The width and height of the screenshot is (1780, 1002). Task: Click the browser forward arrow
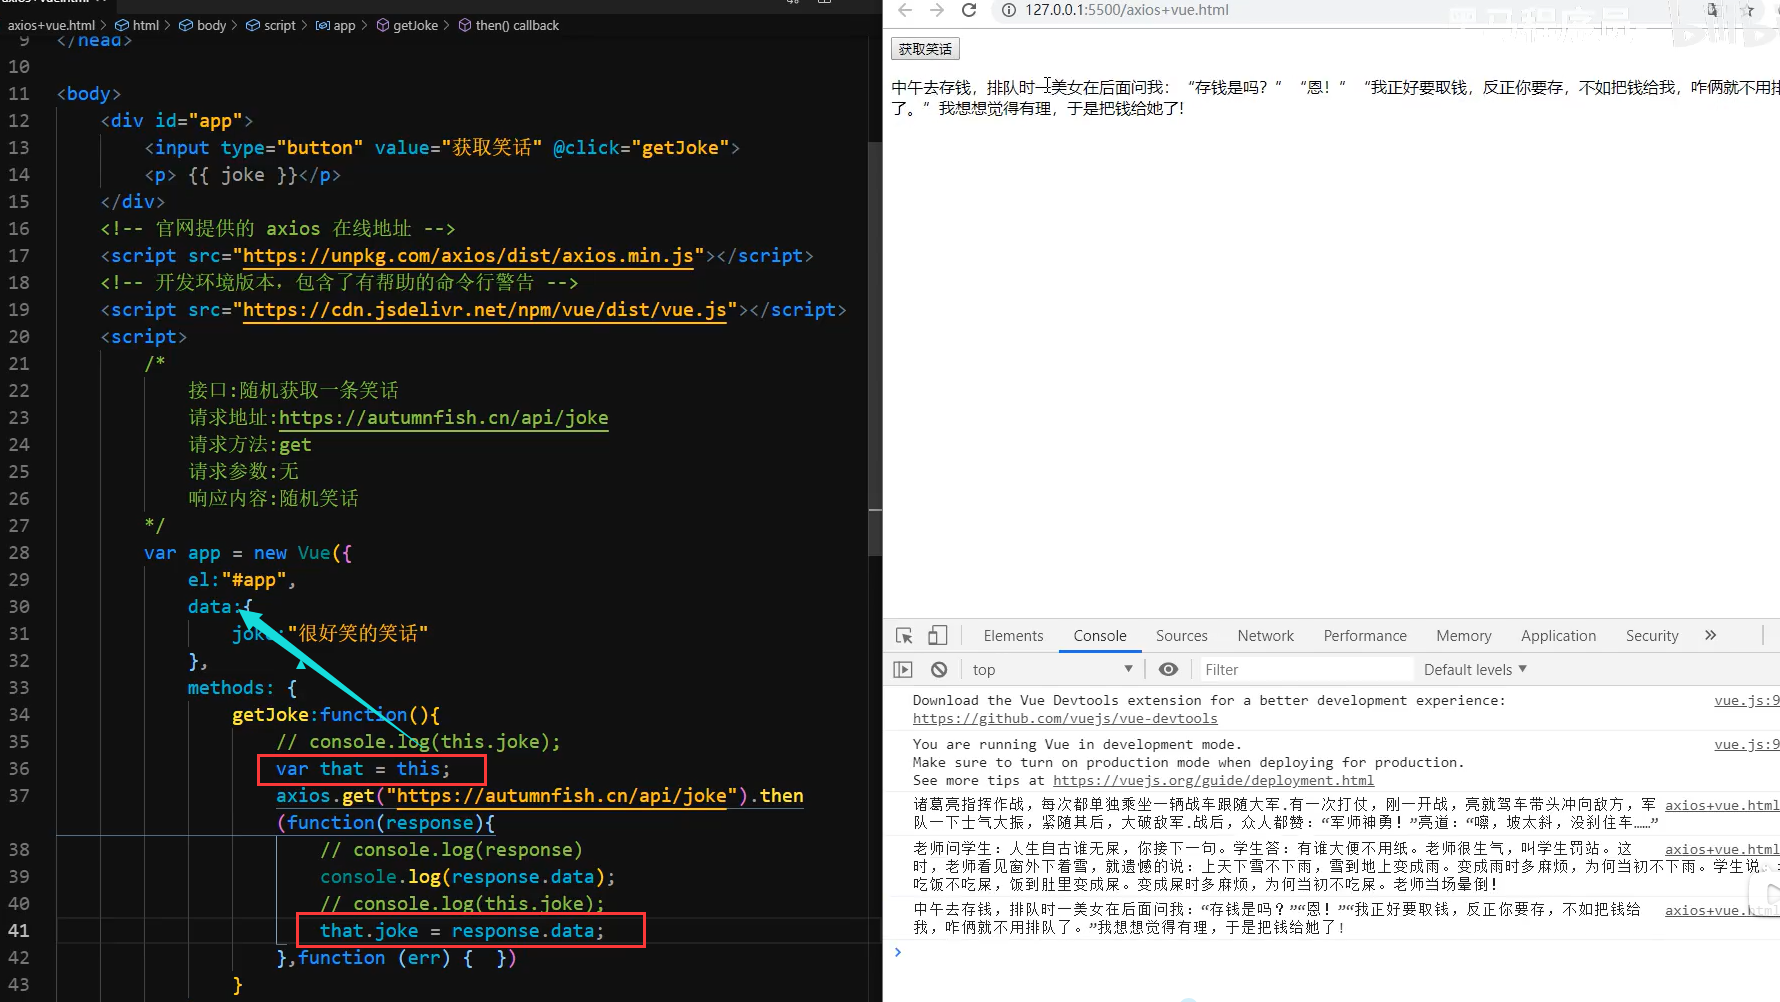pyautogui.click(x=936, y=10)
